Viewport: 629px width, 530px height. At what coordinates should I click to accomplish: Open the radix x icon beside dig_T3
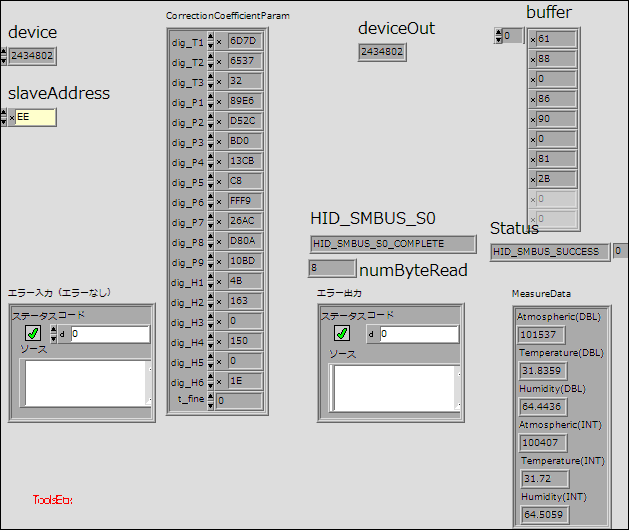tap(219, 82)
